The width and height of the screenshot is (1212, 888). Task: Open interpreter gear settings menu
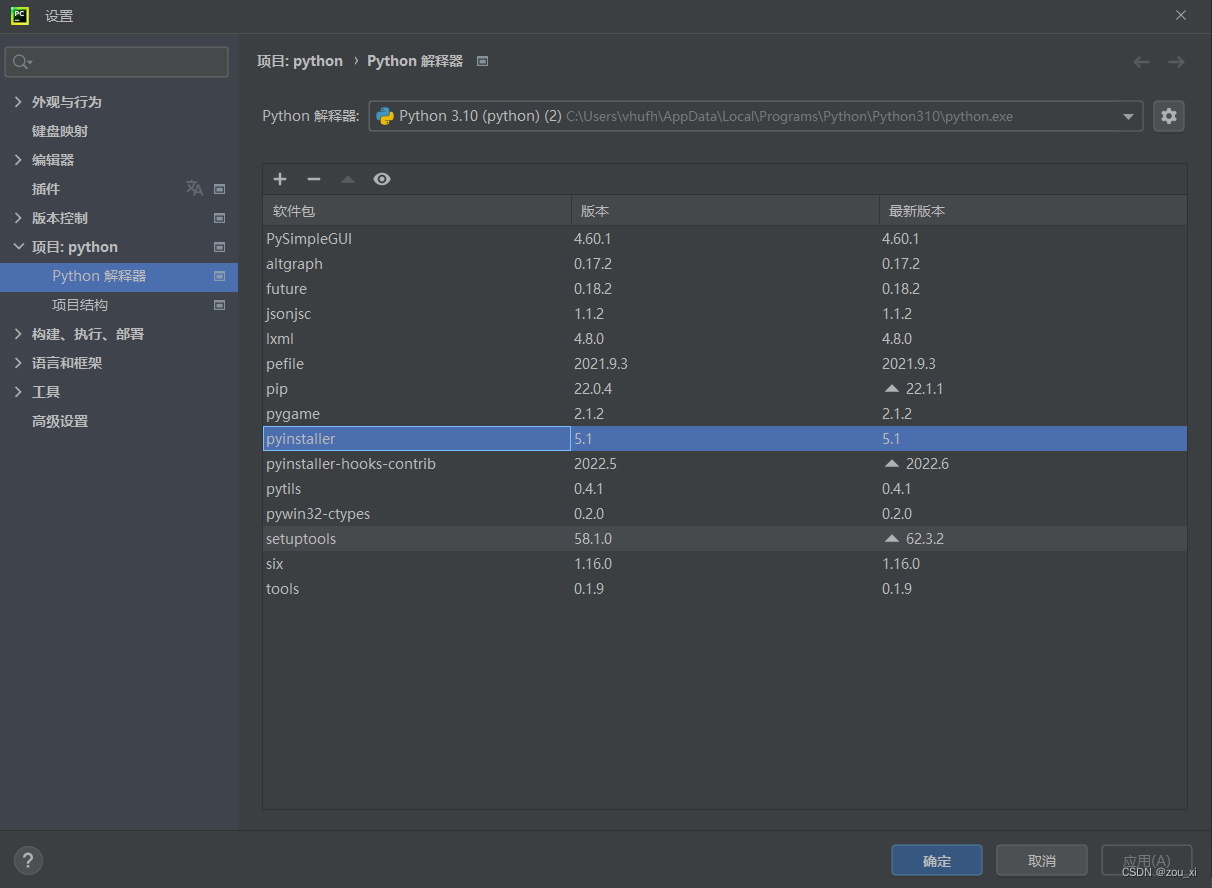1169,116
